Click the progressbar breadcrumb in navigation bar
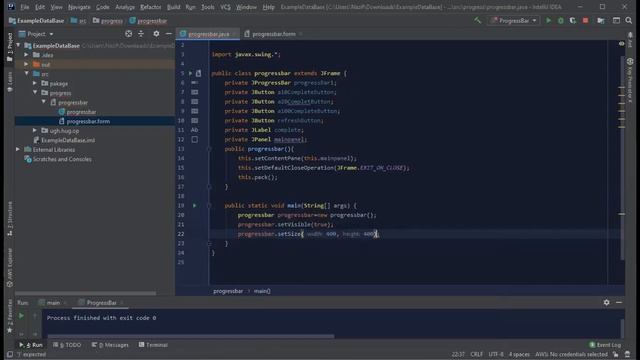Image resolution: width=640 pixels, height=360 pixels. (x=148, y=21)
